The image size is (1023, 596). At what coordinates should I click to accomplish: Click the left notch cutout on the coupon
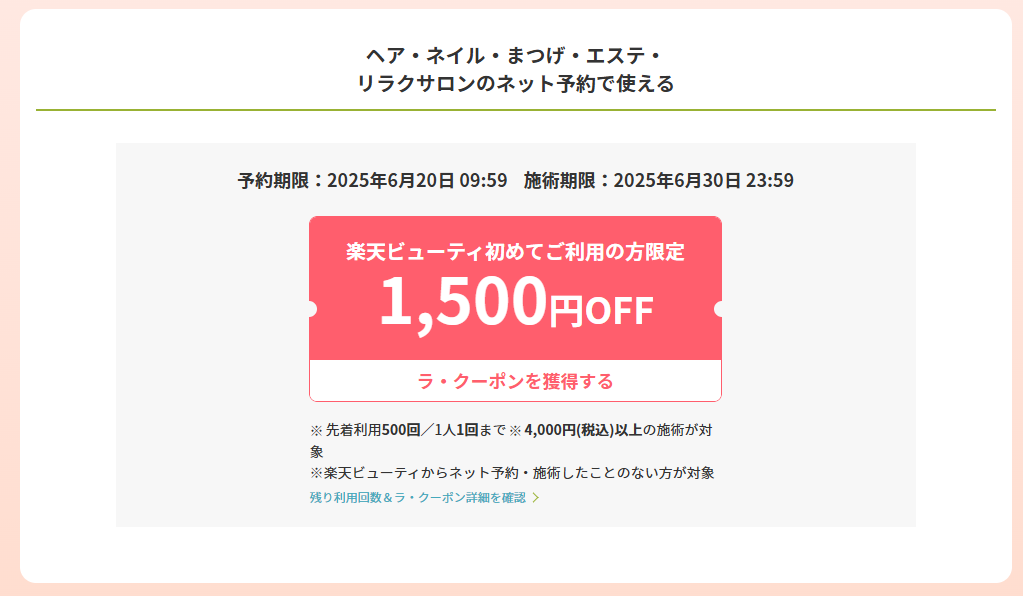click(x=313, y=309)
